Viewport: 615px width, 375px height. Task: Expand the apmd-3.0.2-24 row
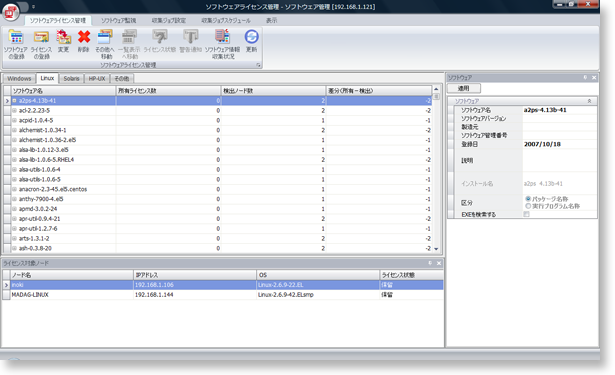pos(14,209)
